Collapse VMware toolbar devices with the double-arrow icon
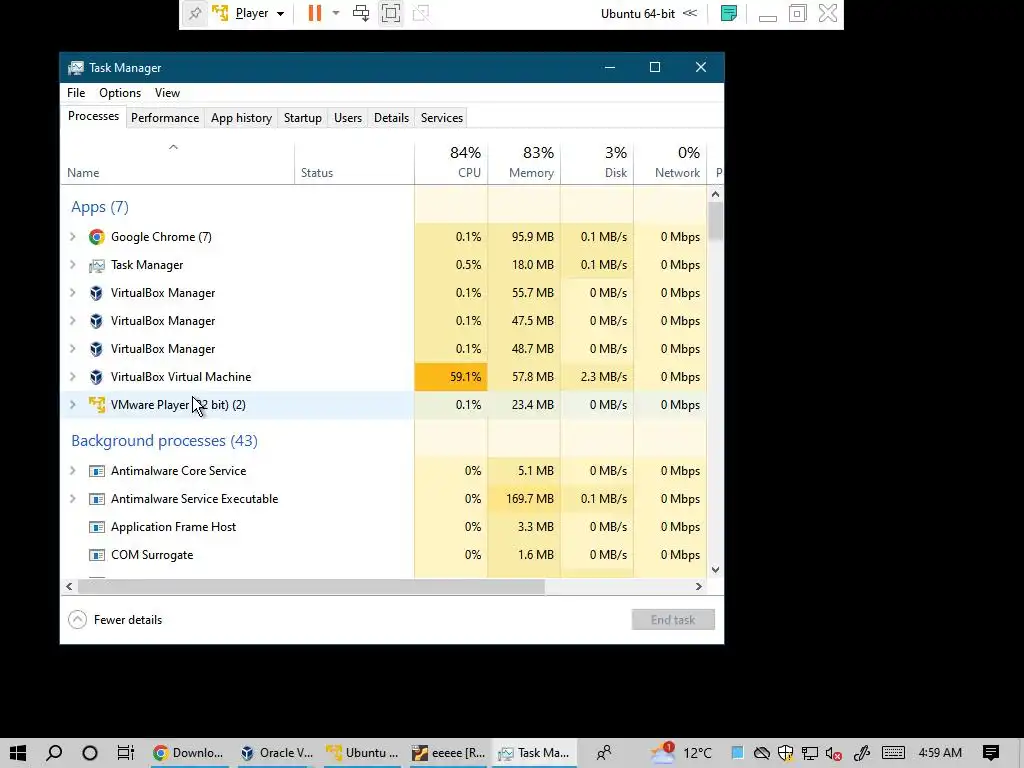The height and width of the screenshot is (768, 1024). pyautogui.click(x=690, y=14)
